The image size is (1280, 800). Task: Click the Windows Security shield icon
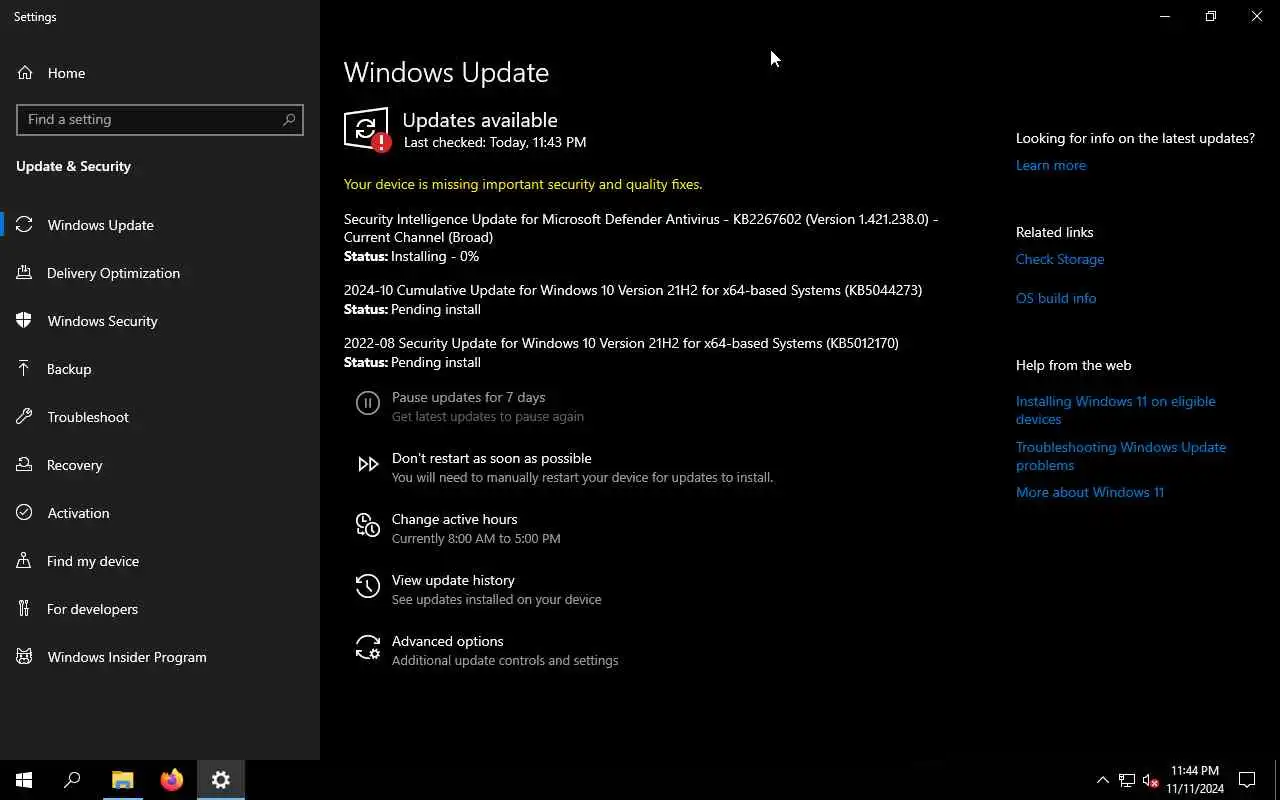point(25,321)
